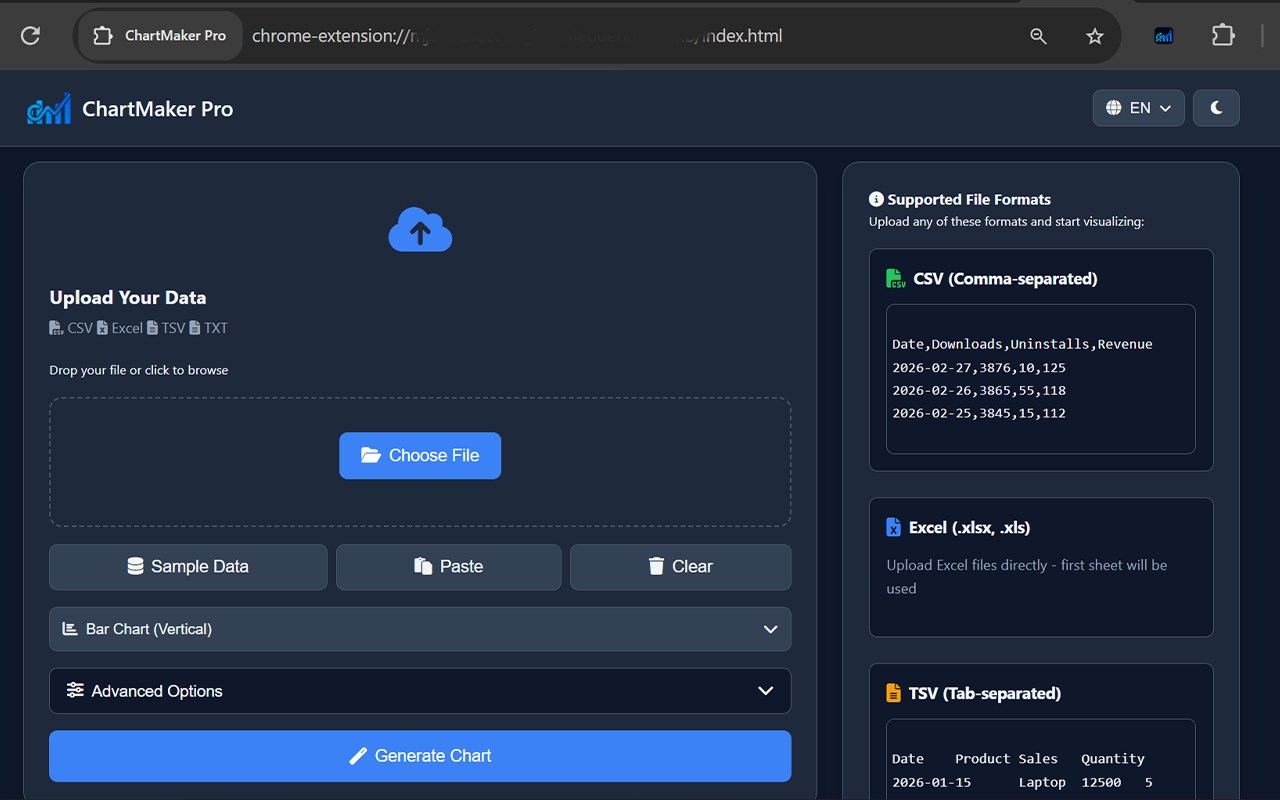Click the address bar URL text

point(517,36)
